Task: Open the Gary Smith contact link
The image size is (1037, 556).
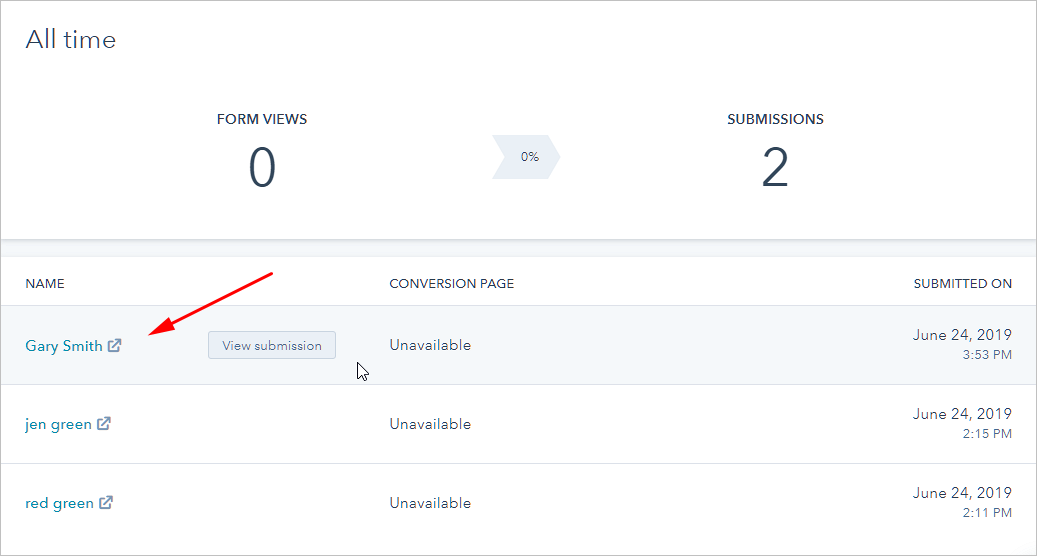Action: (64, 346)
